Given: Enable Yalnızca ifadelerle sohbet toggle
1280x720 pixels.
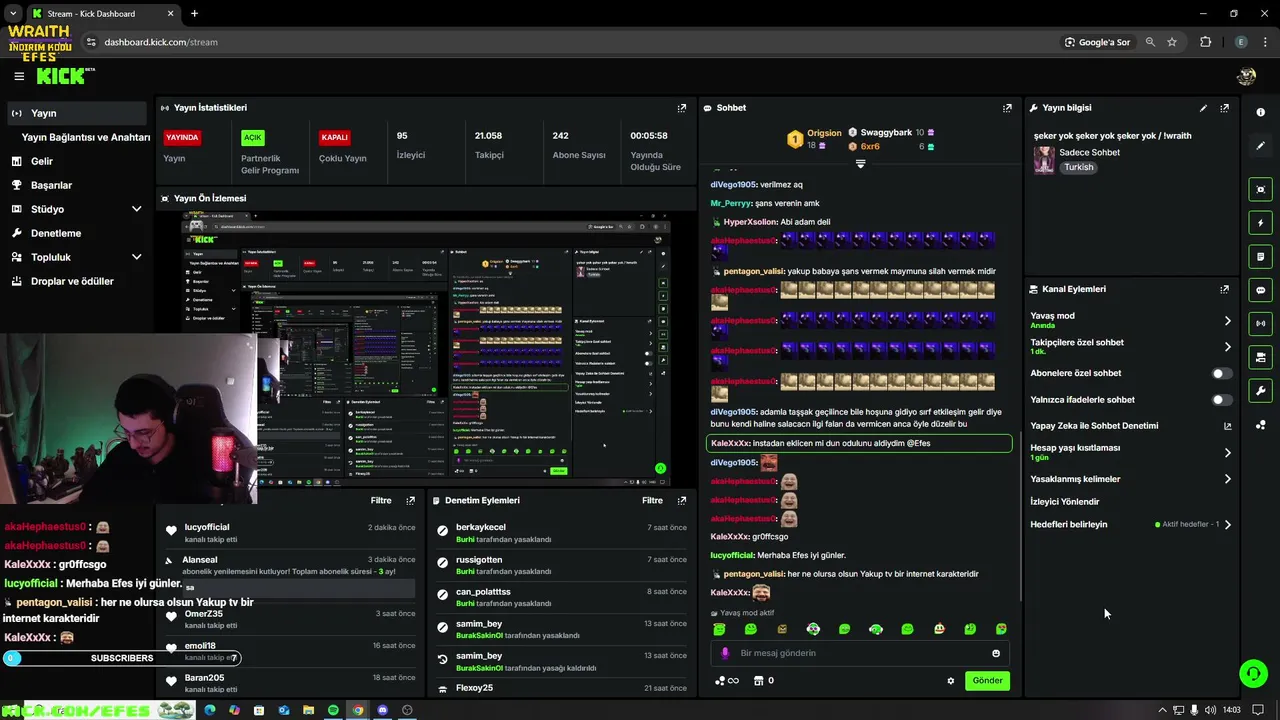Looking at the screenshot, I should pos(1221,400).
